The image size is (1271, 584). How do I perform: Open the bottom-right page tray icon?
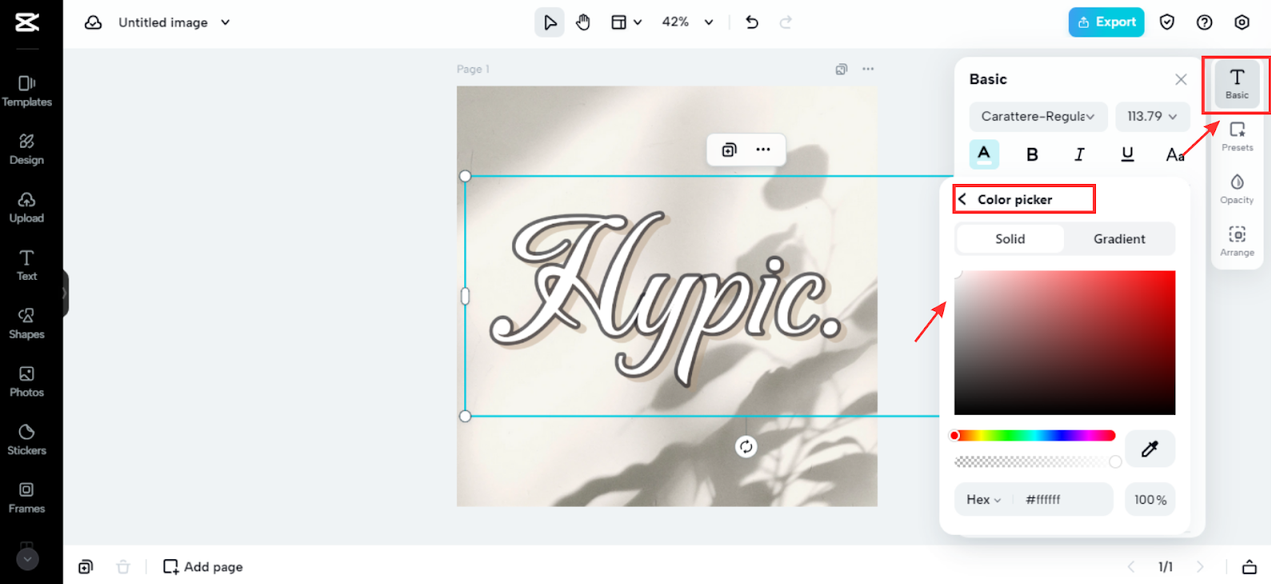[1249, 567]
